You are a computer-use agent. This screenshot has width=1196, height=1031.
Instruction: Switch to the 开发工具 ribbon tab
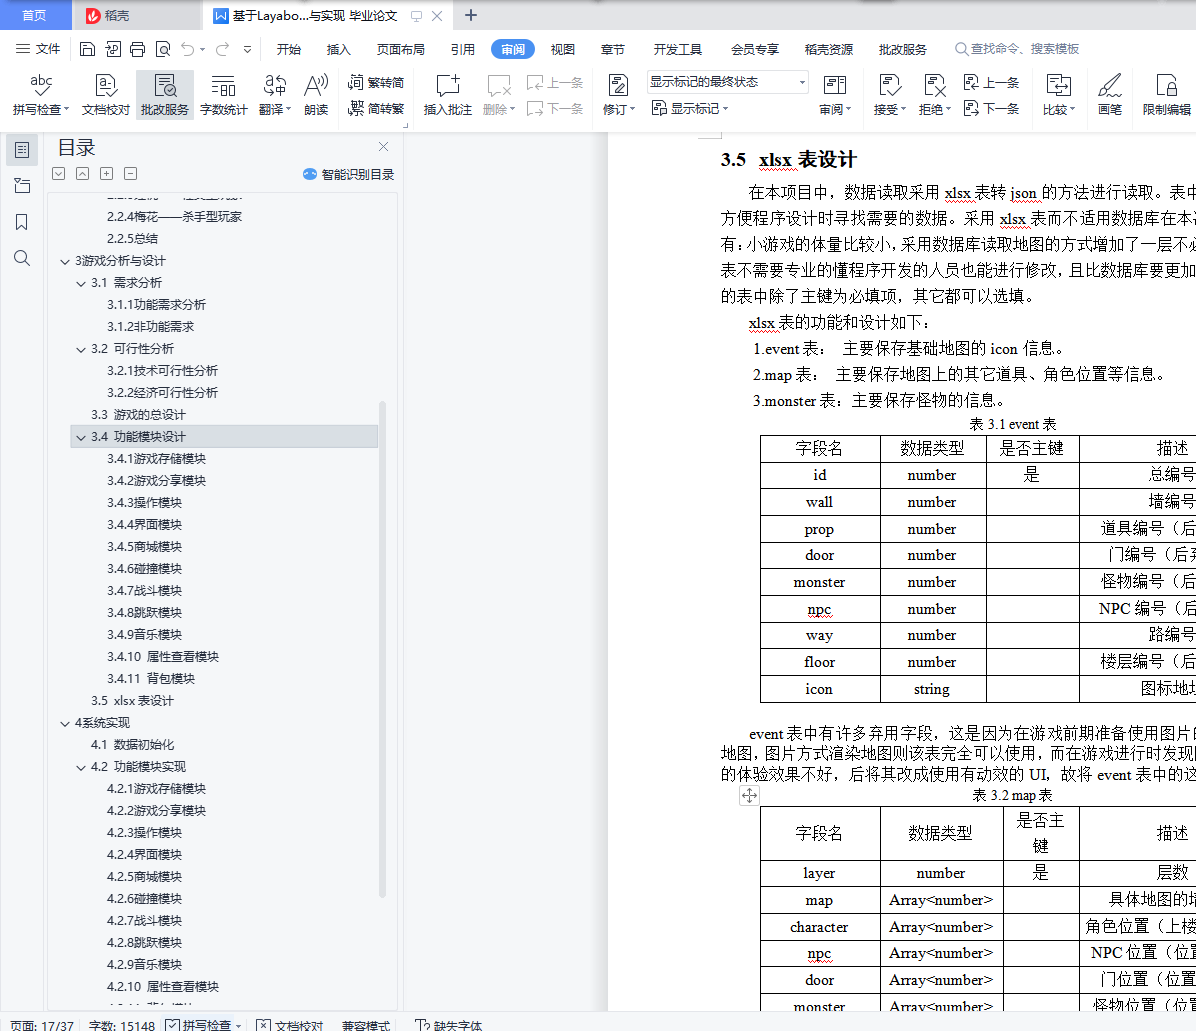point(677,50)
